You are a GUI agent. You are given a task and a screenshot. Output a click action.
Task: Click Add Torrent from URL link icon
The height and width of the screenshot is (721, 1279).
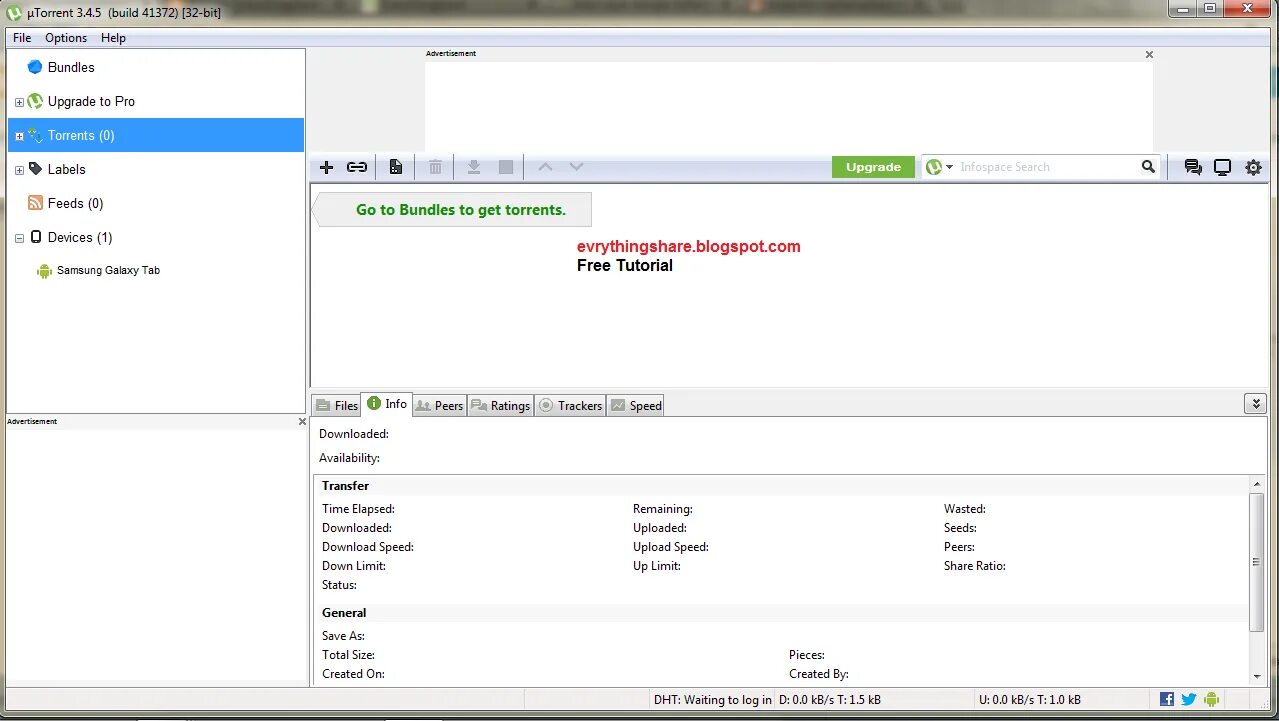[x=357, y=167]
